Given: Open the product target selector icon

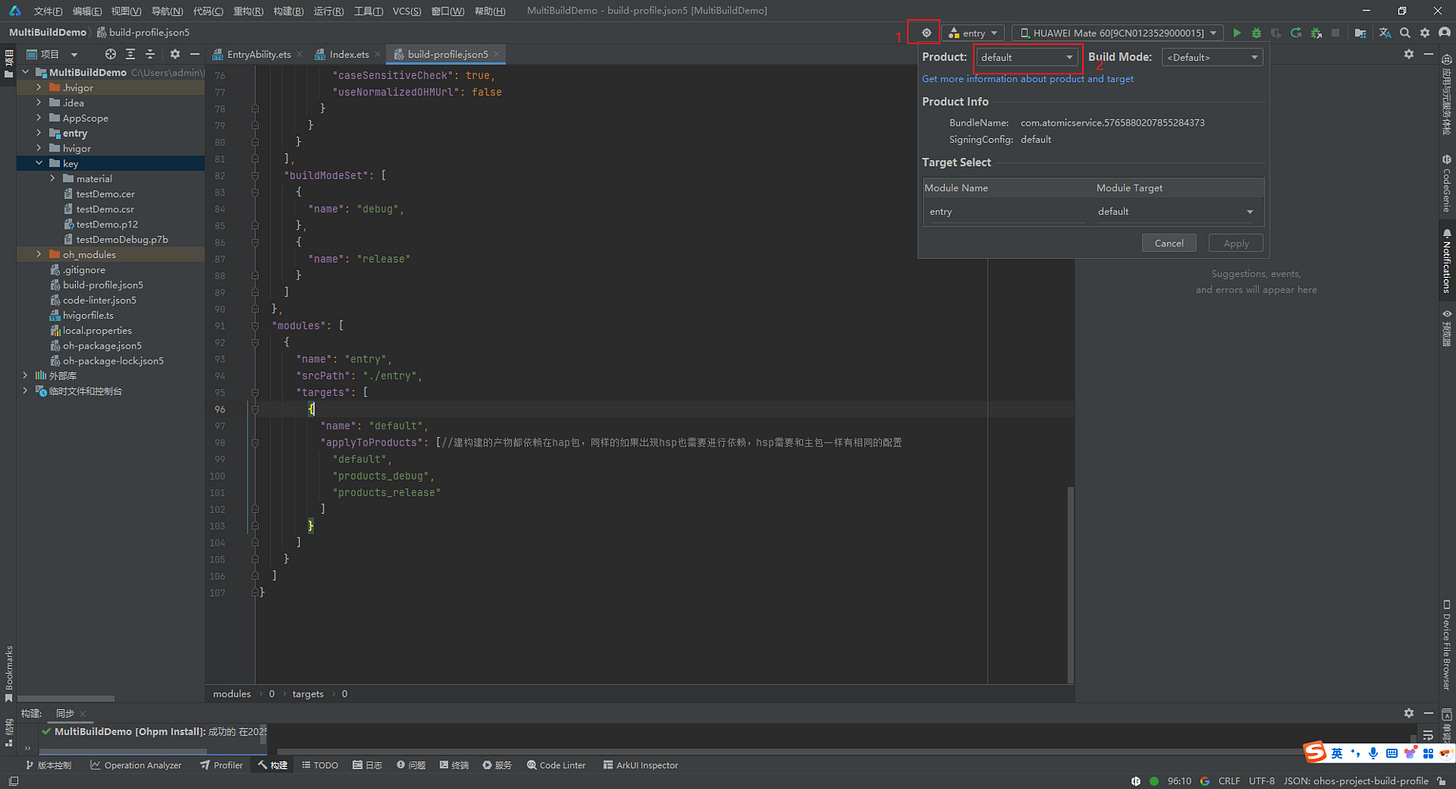Looking at the screenshot, I should (x=926, y=33).
